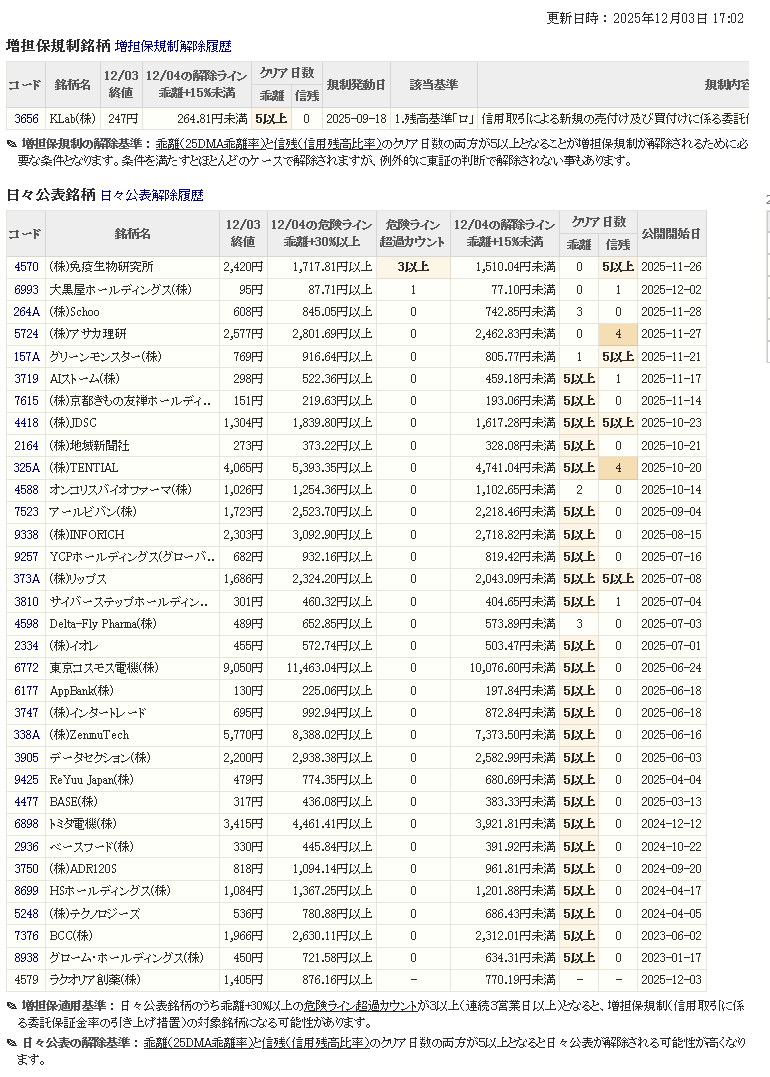
Task: Click code 8938 for グローム・ホールディングス
Action: 26,958
